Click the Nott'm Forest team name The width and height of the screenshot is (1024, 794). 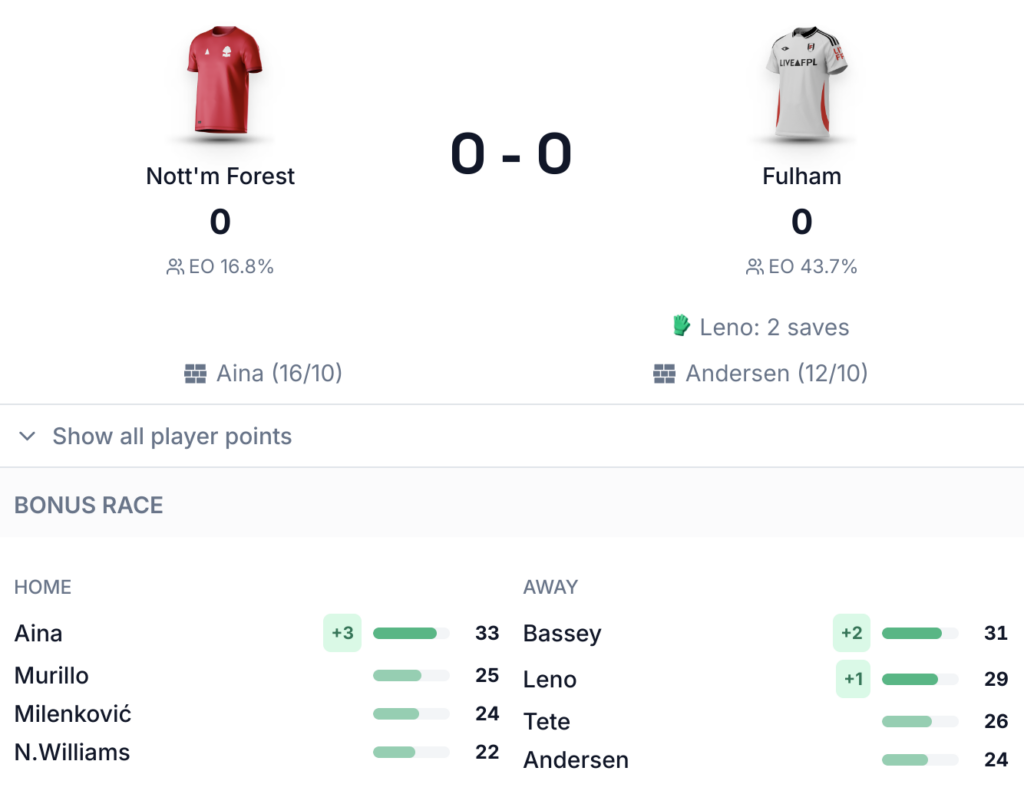click(220, 176)
